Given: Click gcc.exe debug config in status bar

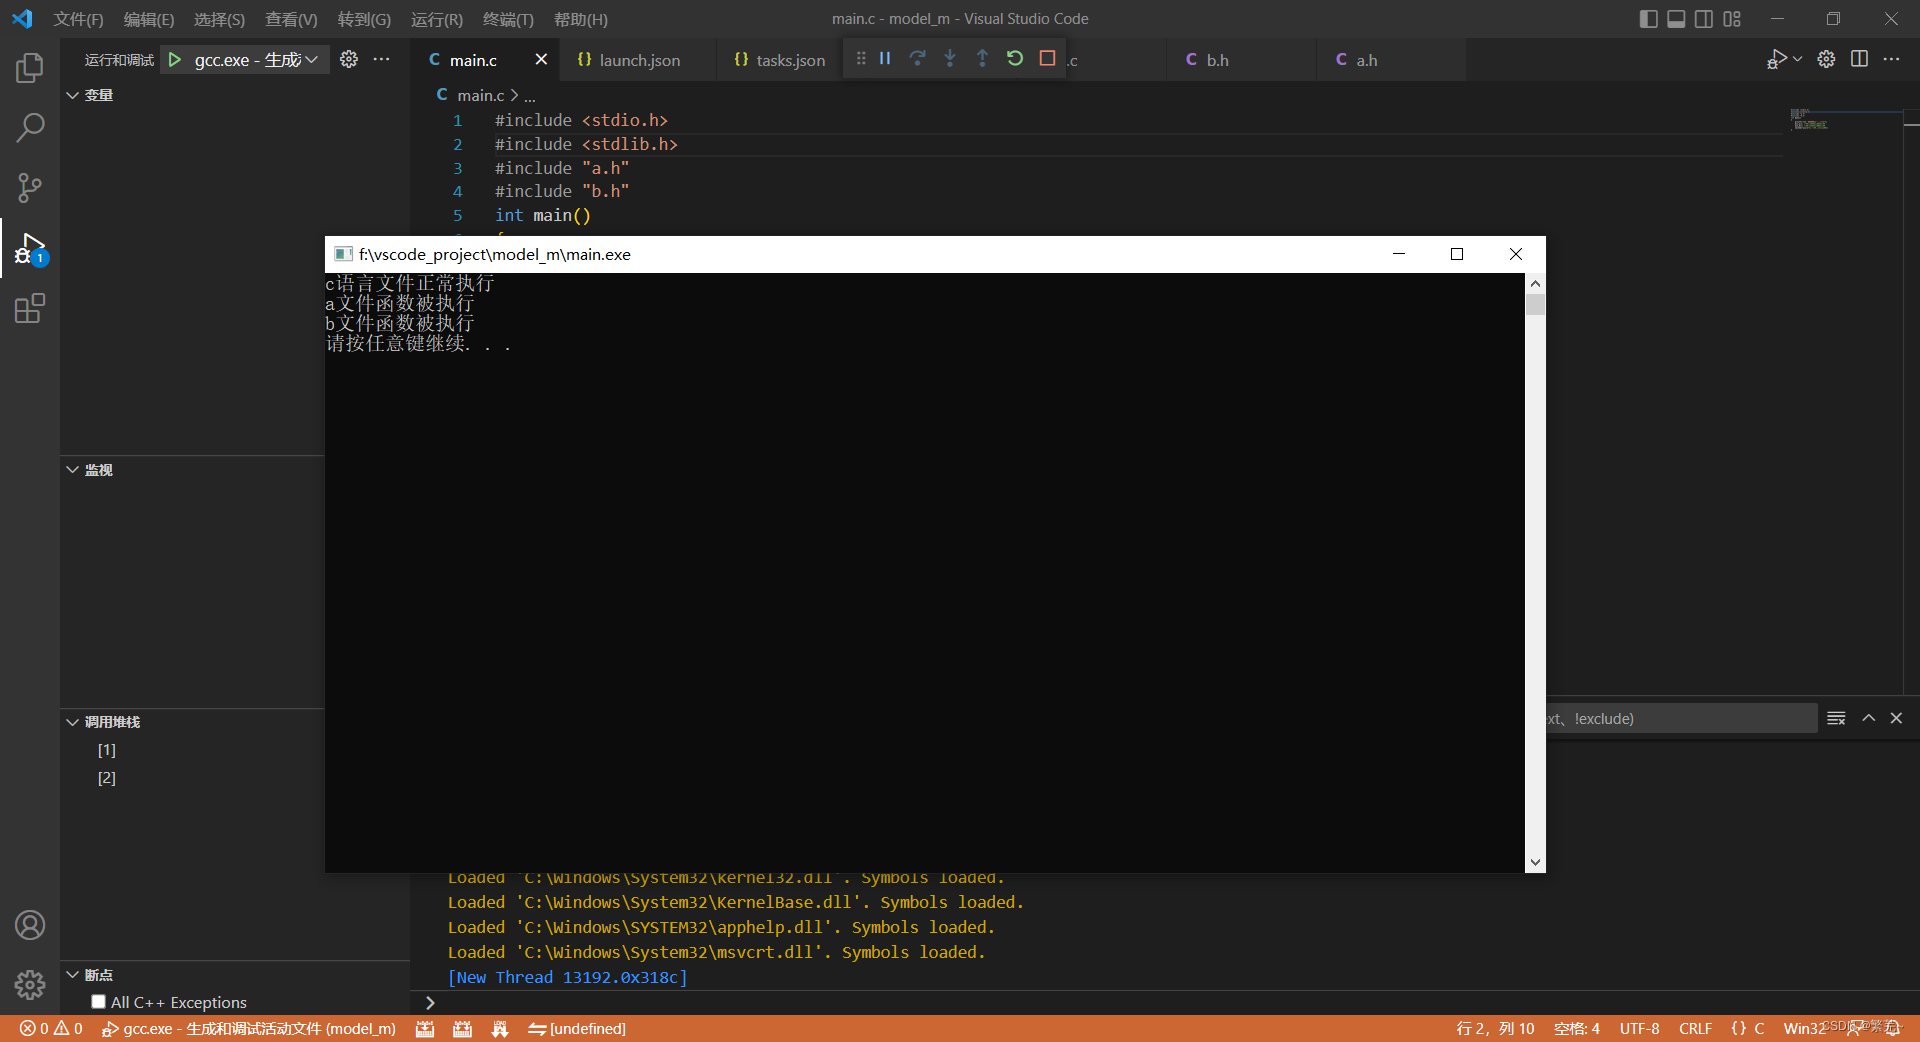Looking at the screenshot, I should (x=249, y=1028).
